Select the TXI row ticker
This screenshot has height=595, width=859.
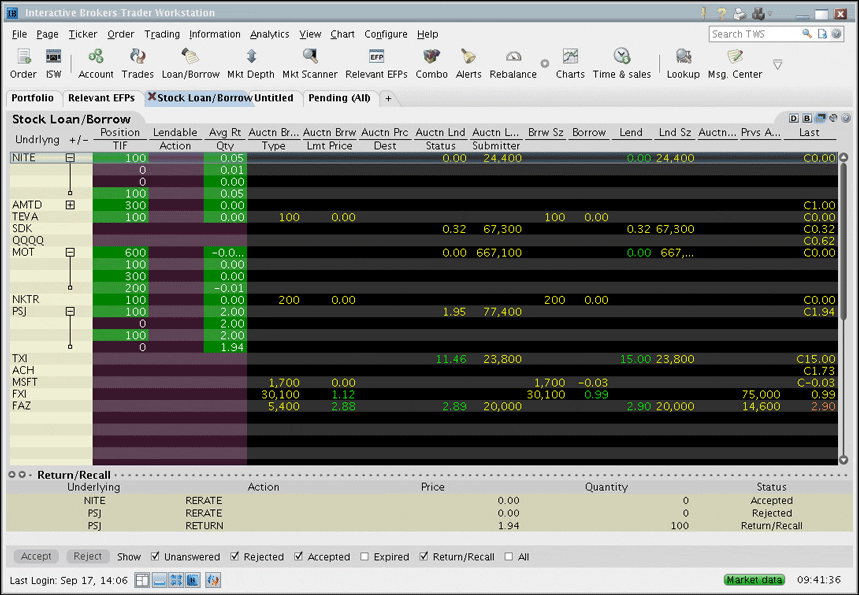tap(20, 359)
